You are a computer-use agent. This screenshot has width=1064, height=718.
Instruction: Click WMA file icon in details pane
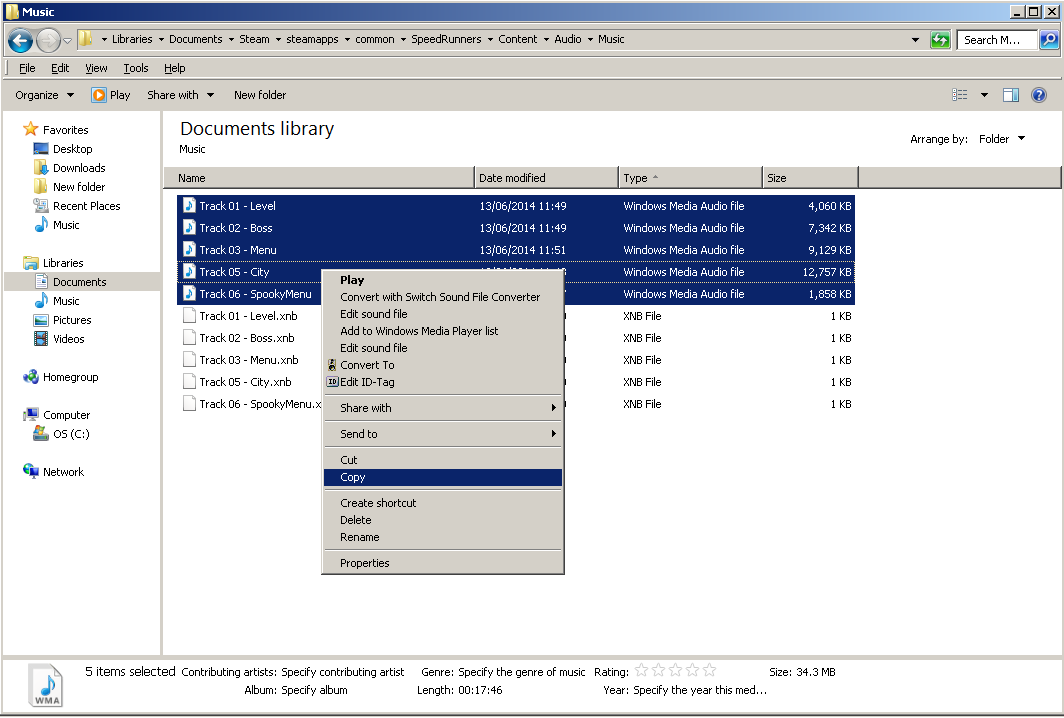pyautogui.click(x=46, y=685)
